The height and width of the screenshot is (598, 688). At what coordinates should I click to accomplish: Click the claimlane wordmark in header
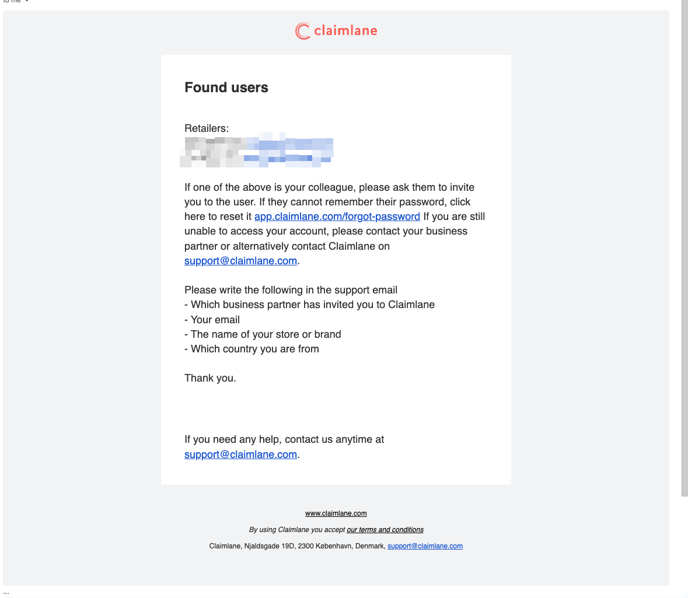coord(346,31)
